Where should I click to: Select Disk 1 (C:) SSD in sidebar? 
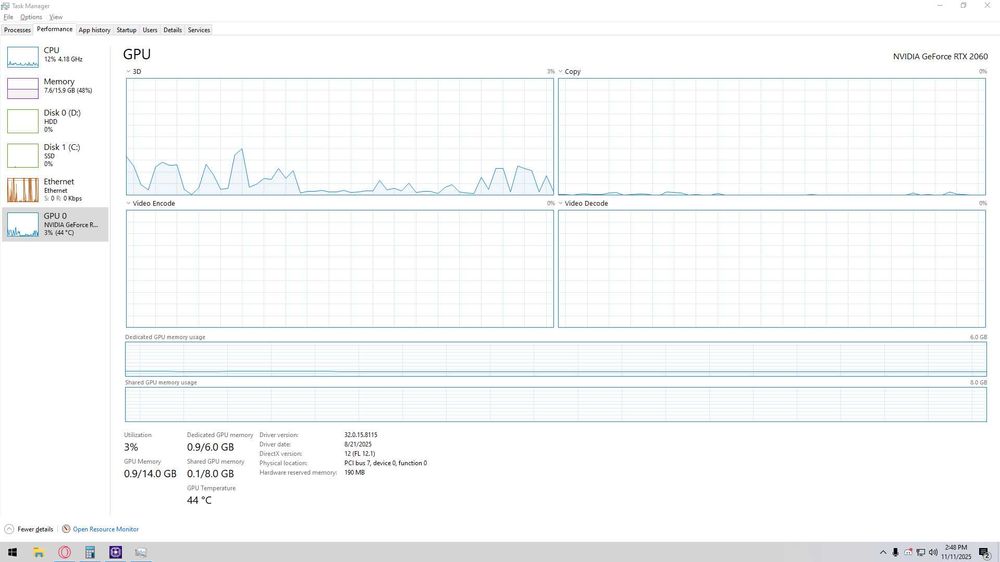pos(55,155)
